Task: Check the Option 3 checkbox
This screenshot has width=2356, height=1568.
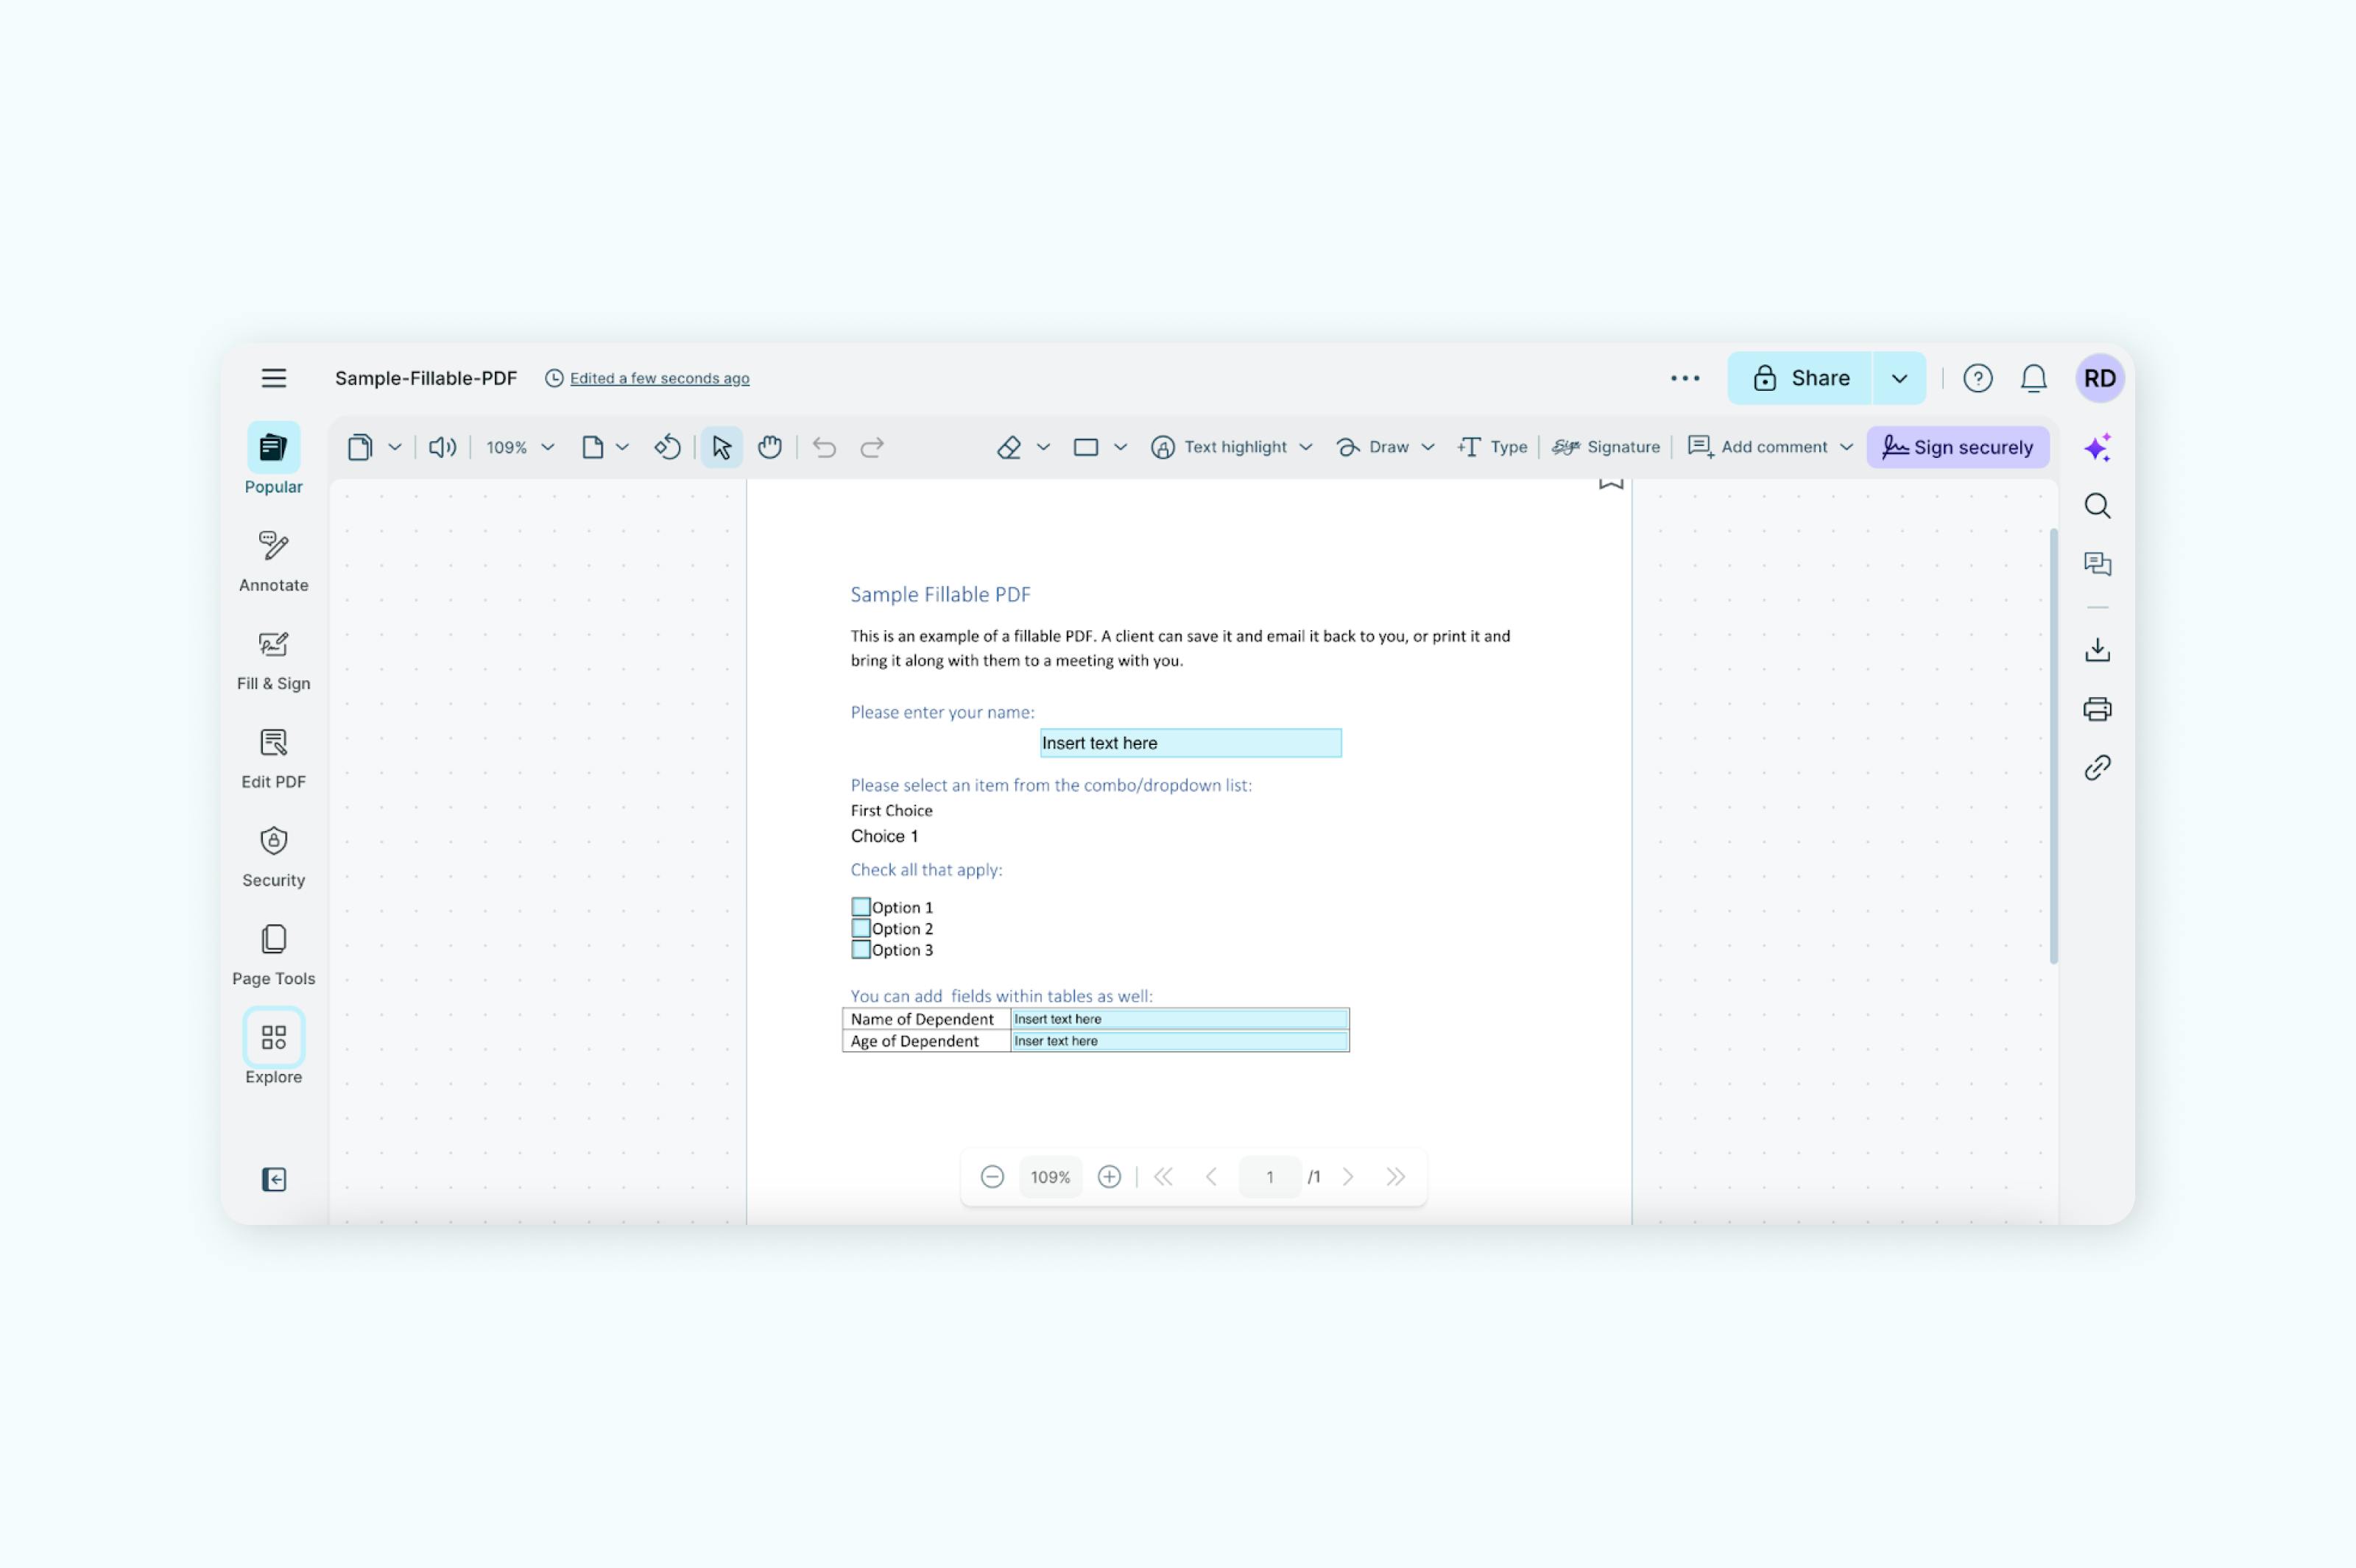Action: point(860,950)
